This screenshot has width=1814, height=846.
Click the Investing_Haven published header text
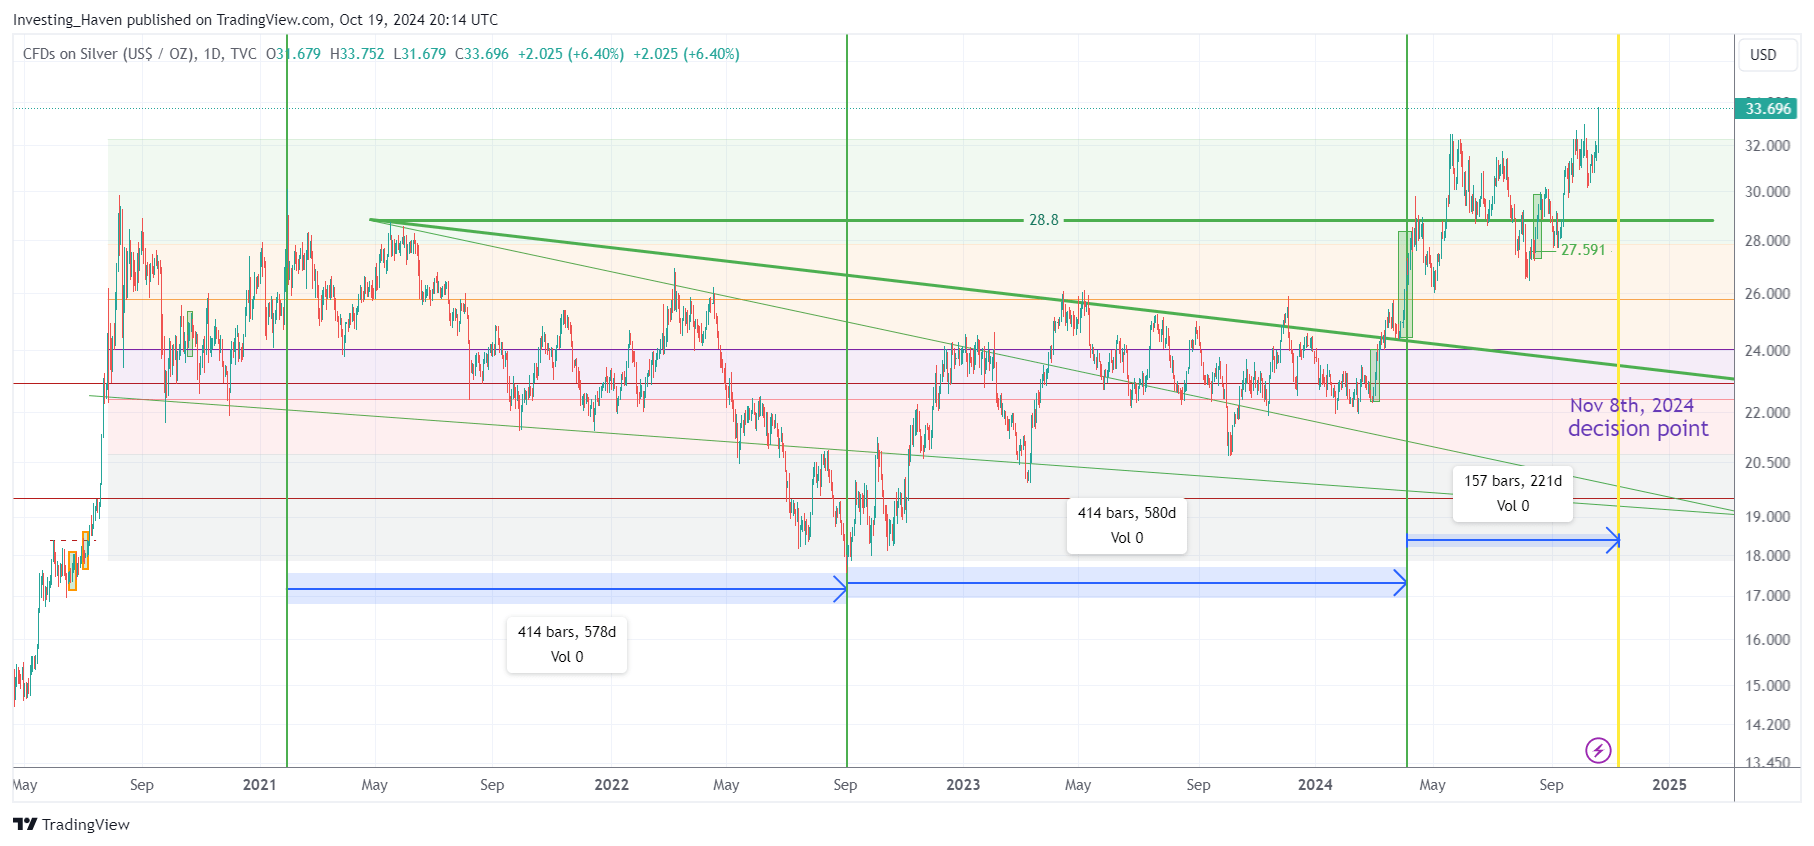(x=255, y=20)
